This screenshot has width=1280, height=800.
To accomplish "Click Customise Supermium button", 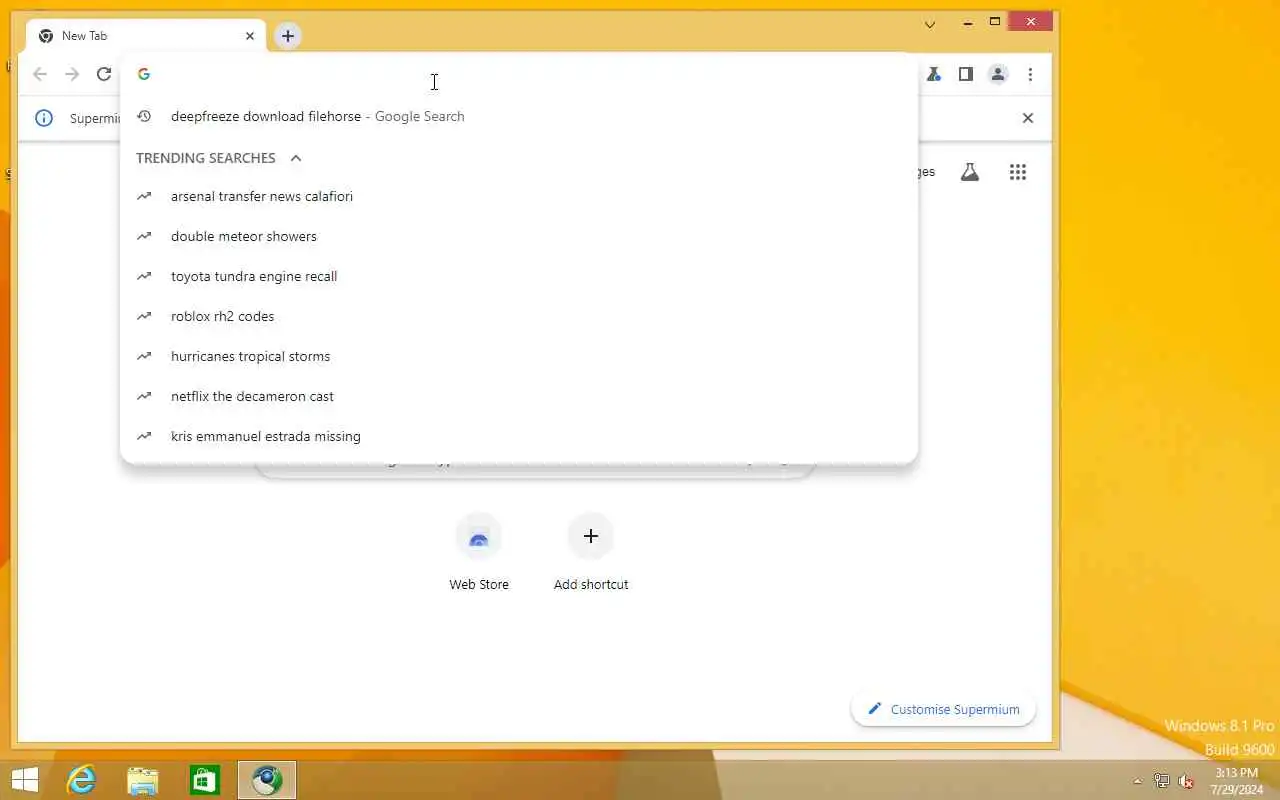I will coord(943,709).
